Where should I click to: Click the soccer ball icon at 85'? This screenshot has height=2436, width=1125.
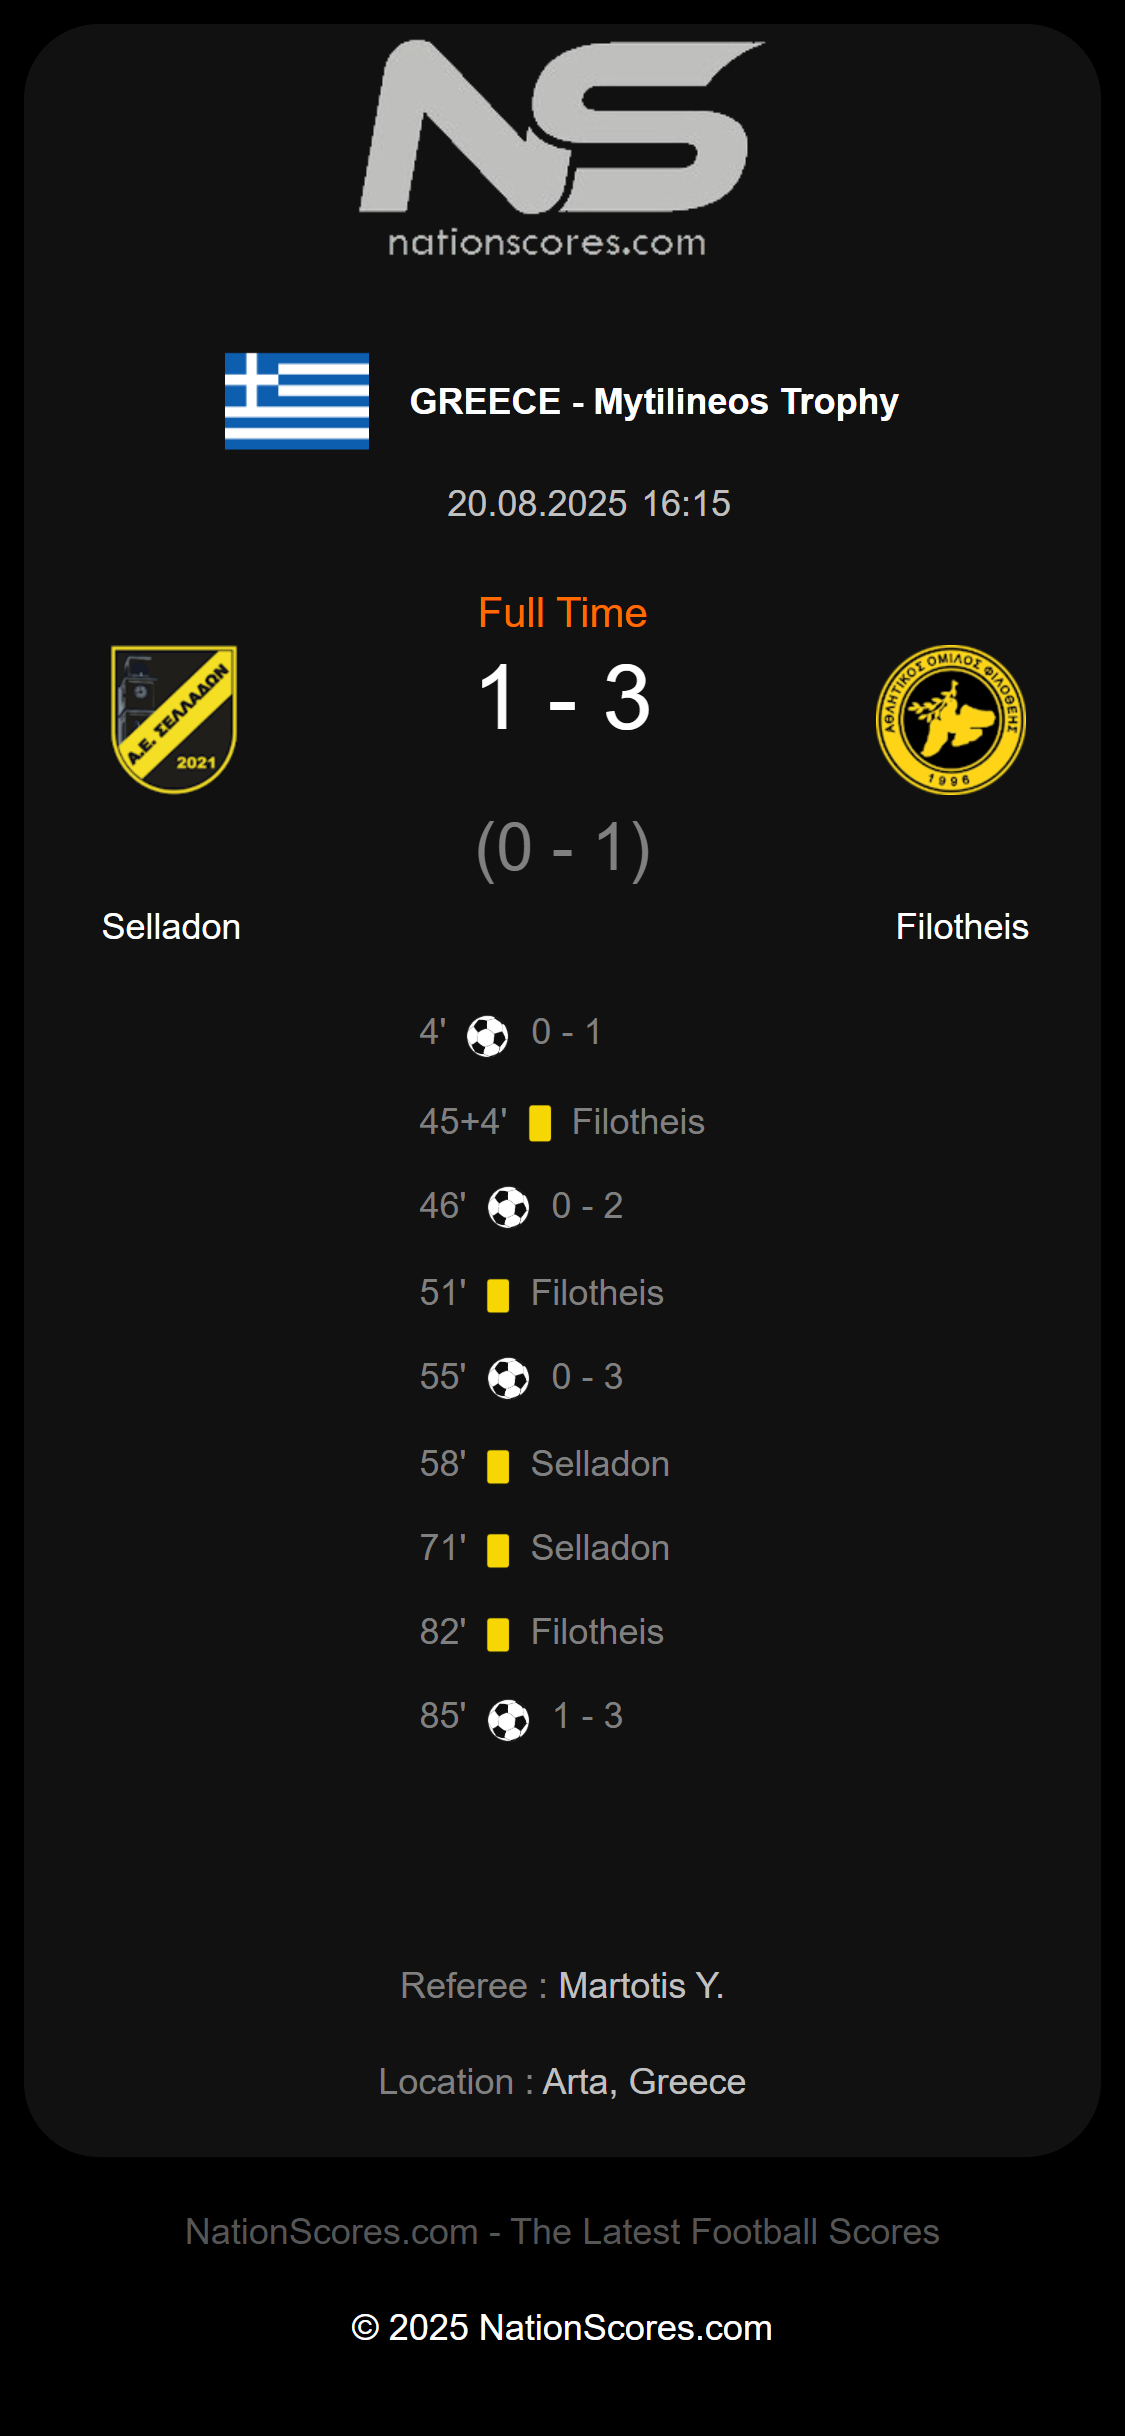[508, 1720]
